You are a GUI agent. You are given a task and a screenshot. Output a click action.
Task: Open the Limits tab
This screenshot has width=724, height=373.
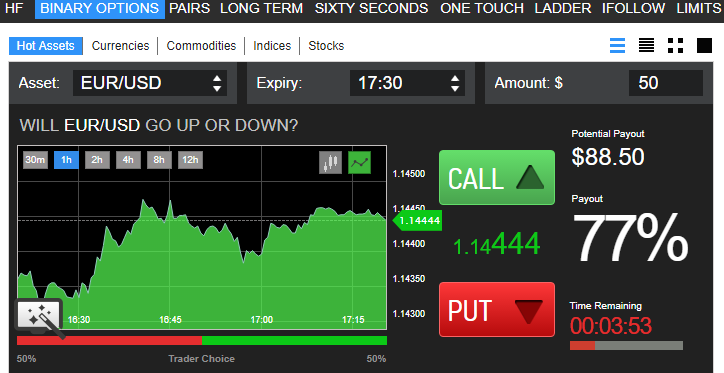pos(698,8)
